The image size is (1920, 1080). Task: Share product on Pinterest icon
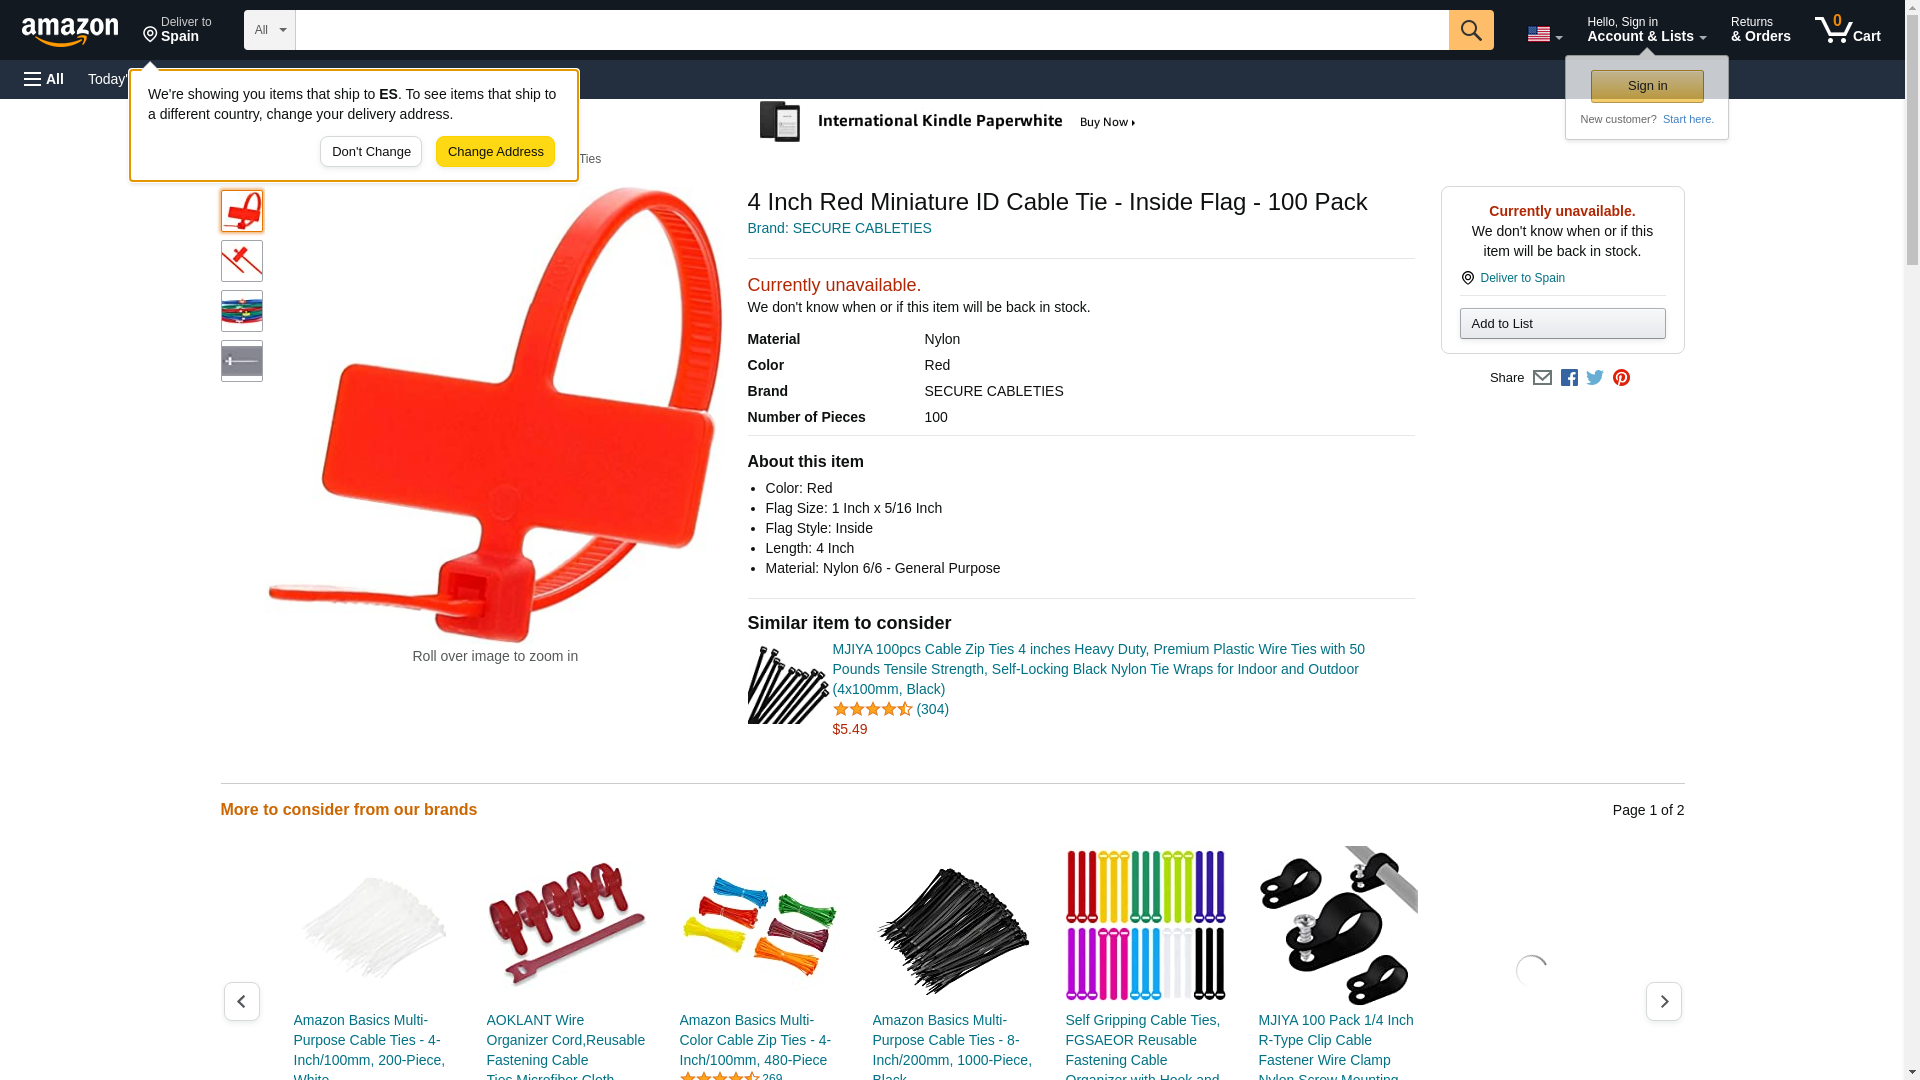coord(1621,378)
